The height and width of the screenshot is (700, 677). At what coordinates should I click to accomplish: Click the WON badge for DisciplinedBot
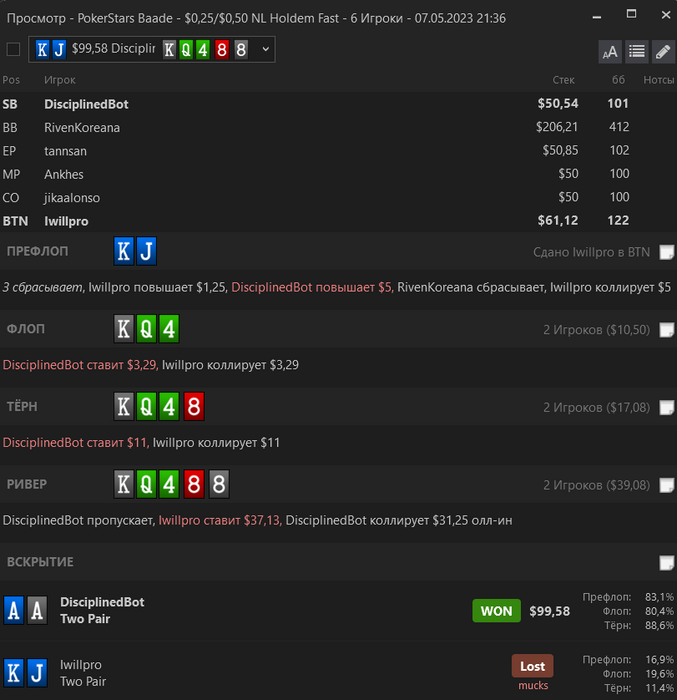496,611
